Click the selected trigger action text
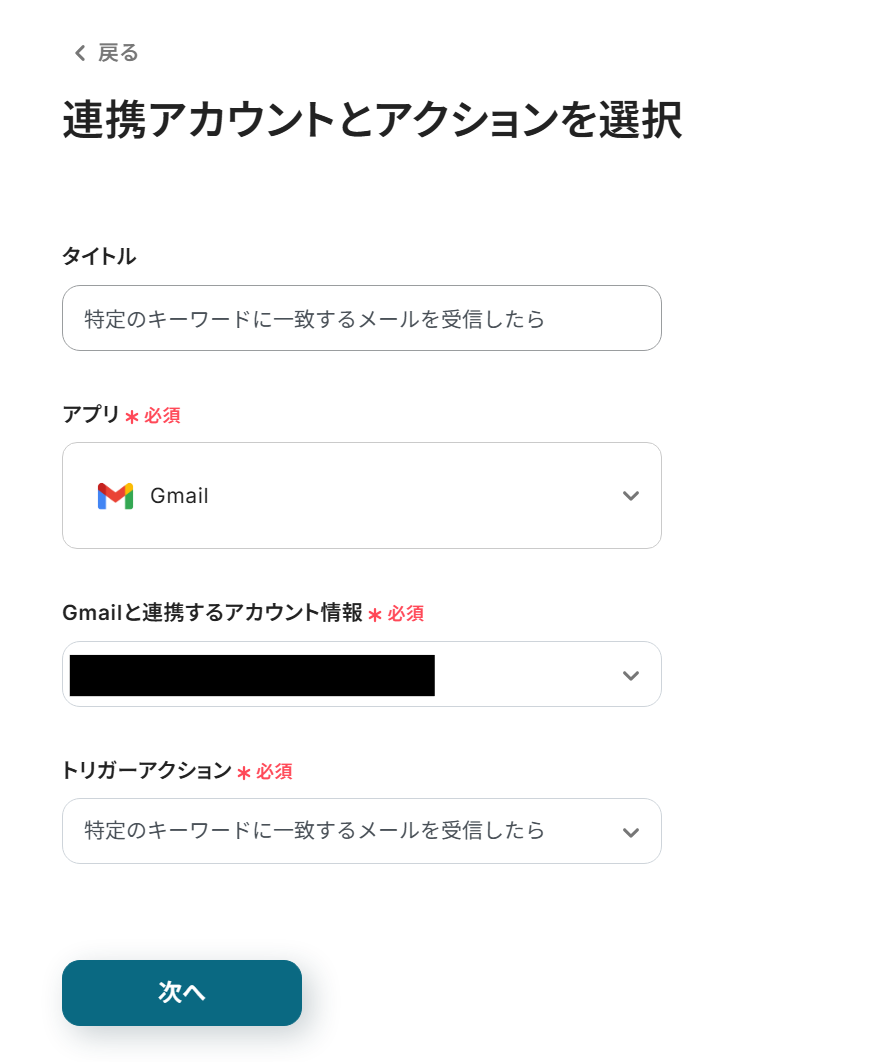Image resolution: width=885 pixels, height=1062 pixels. [x=315, y=831]
